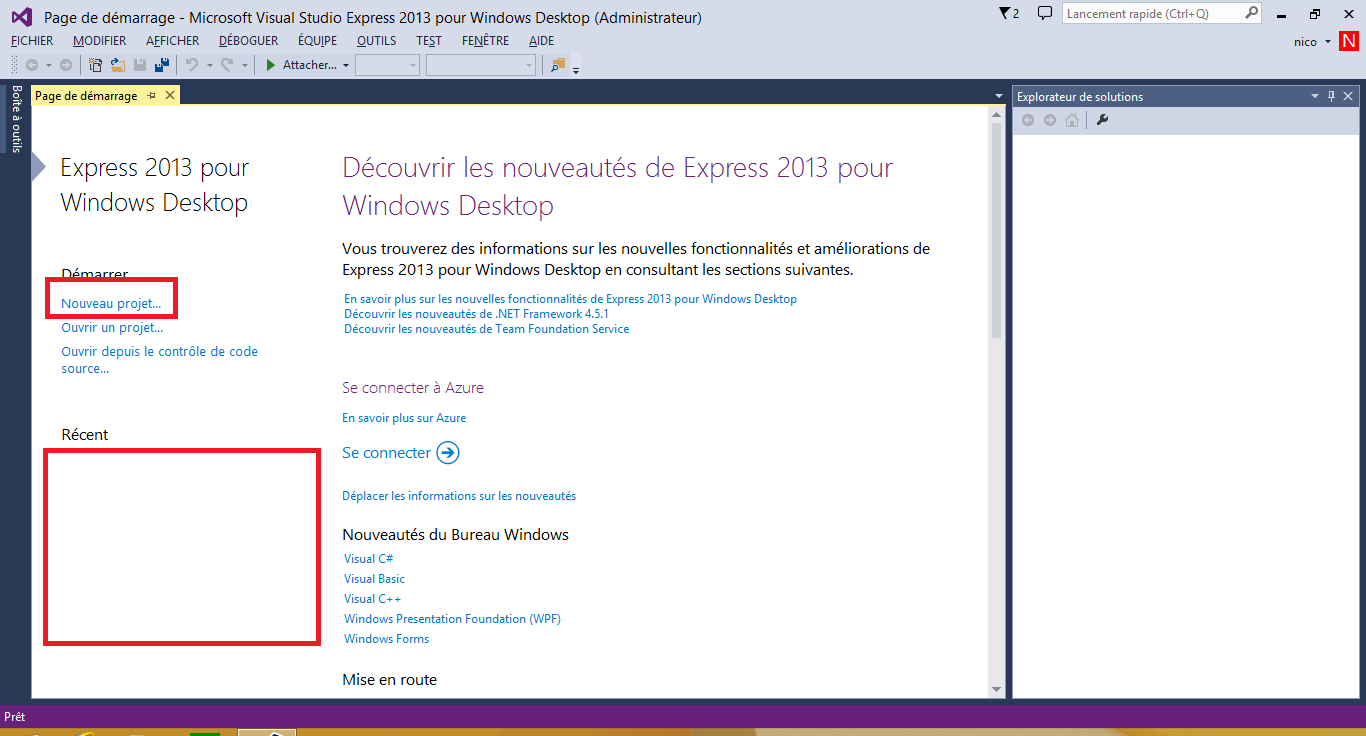Open the ÉQUIPE menu
This screenshot has width=1366, height=736.
tap(317, 41)
